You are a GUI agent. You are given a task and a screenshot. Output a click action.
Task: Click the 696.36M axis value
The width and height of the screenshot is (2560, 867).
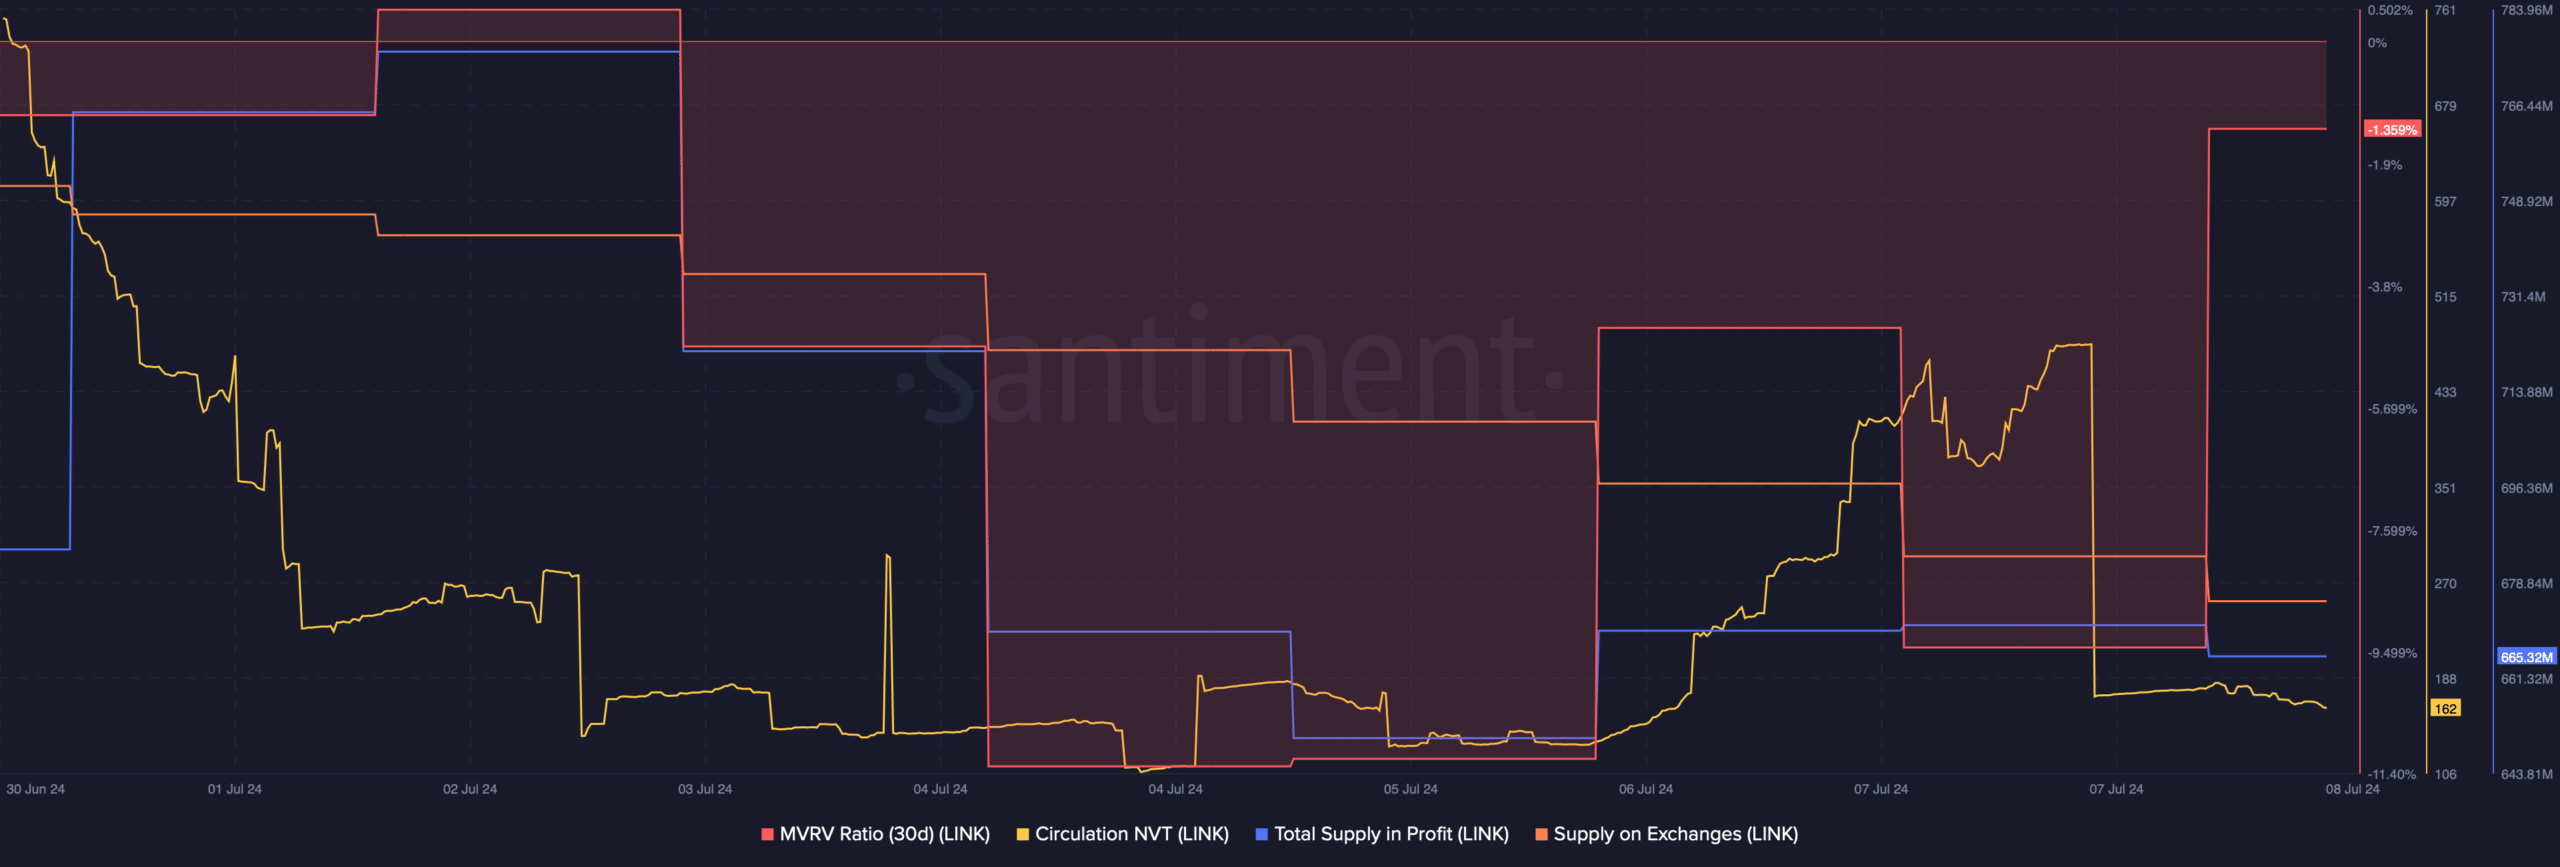pyautogui.click(x=2526, y=488)
